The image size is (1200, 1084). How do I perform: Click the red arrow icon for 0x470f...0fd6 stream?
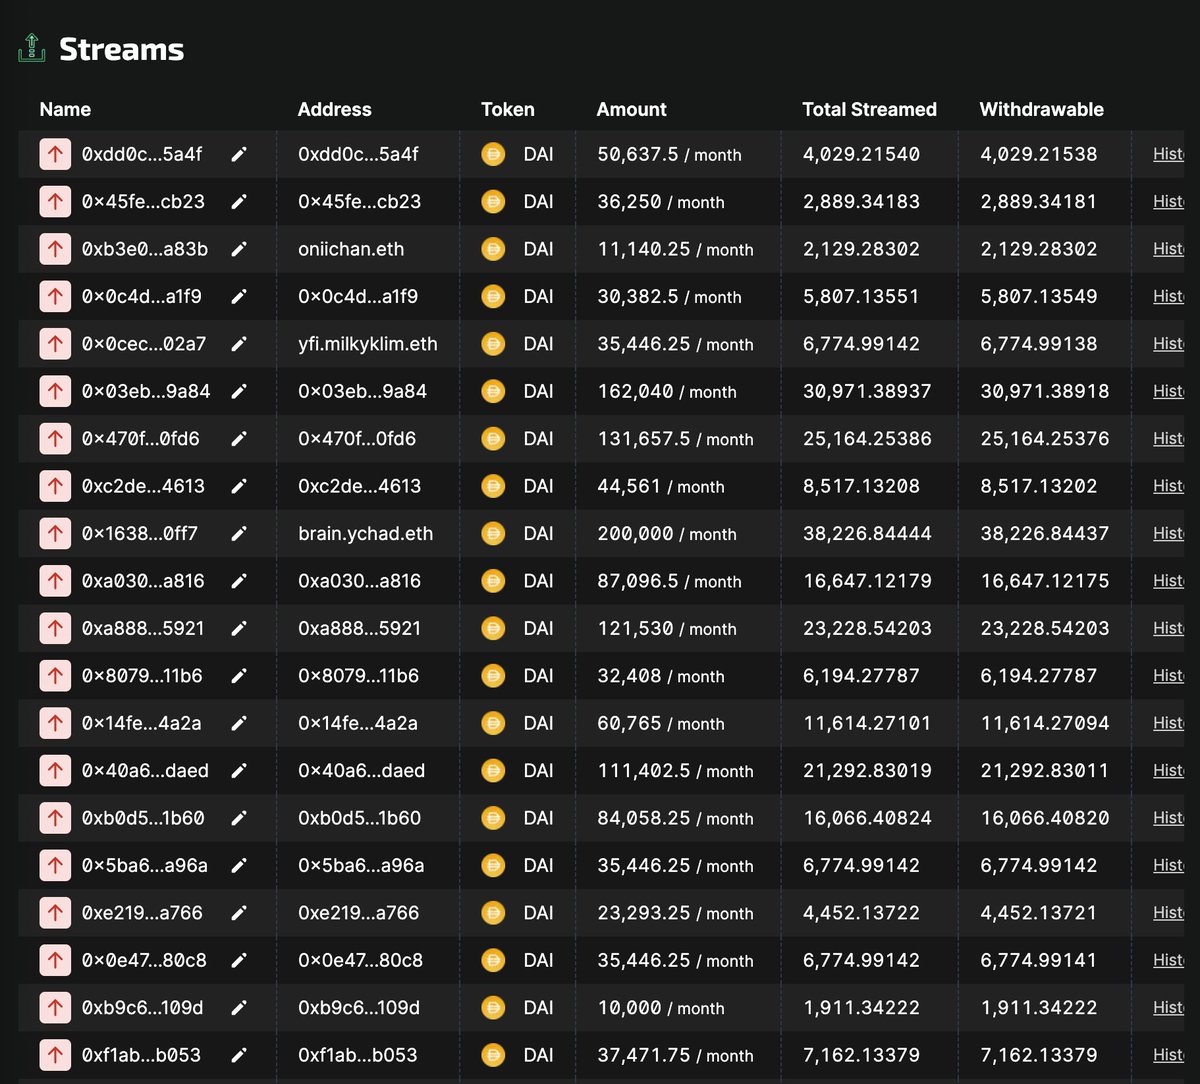click(55, 438)
